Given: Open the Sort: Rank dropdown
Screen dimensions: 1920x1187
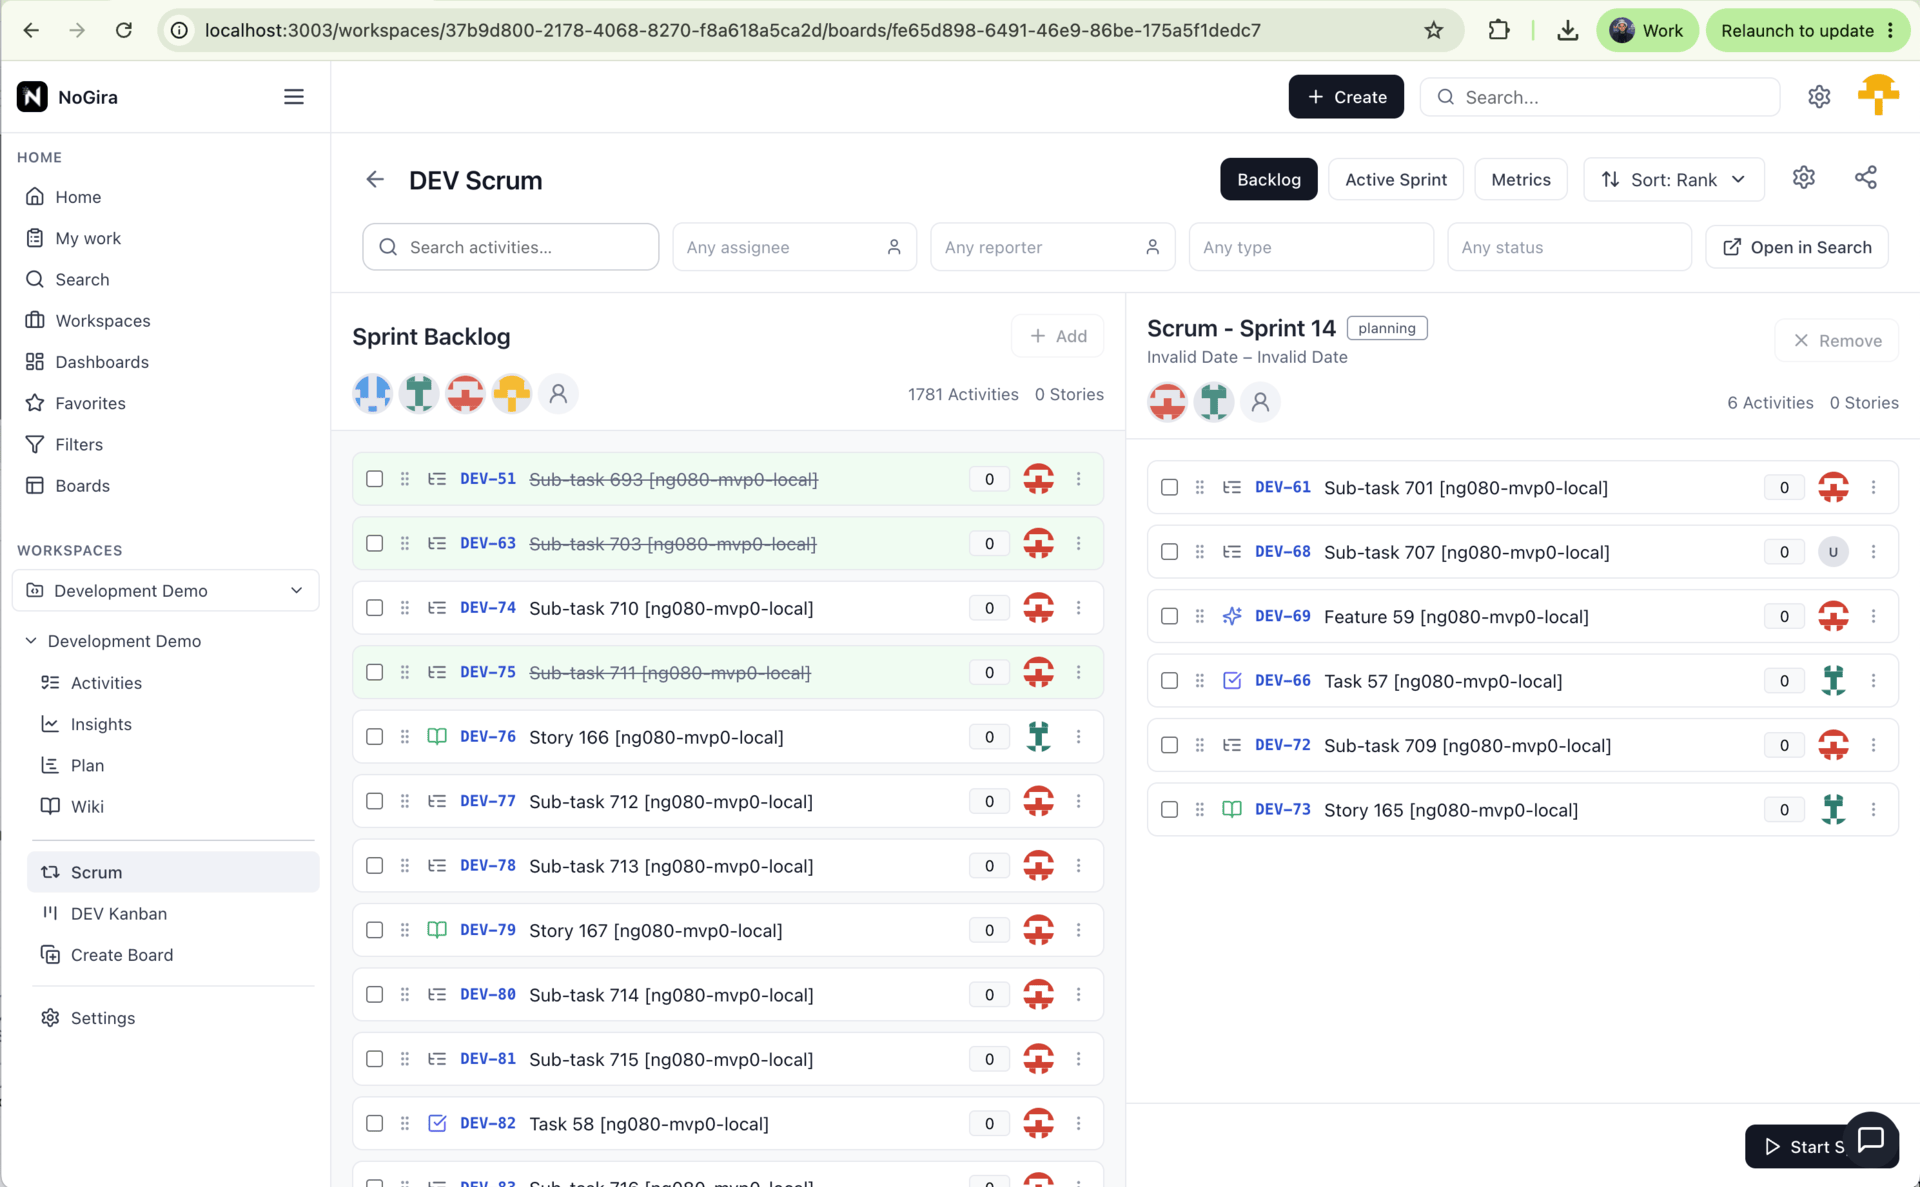Looking at the screenshot, I should click(1673, 179).
